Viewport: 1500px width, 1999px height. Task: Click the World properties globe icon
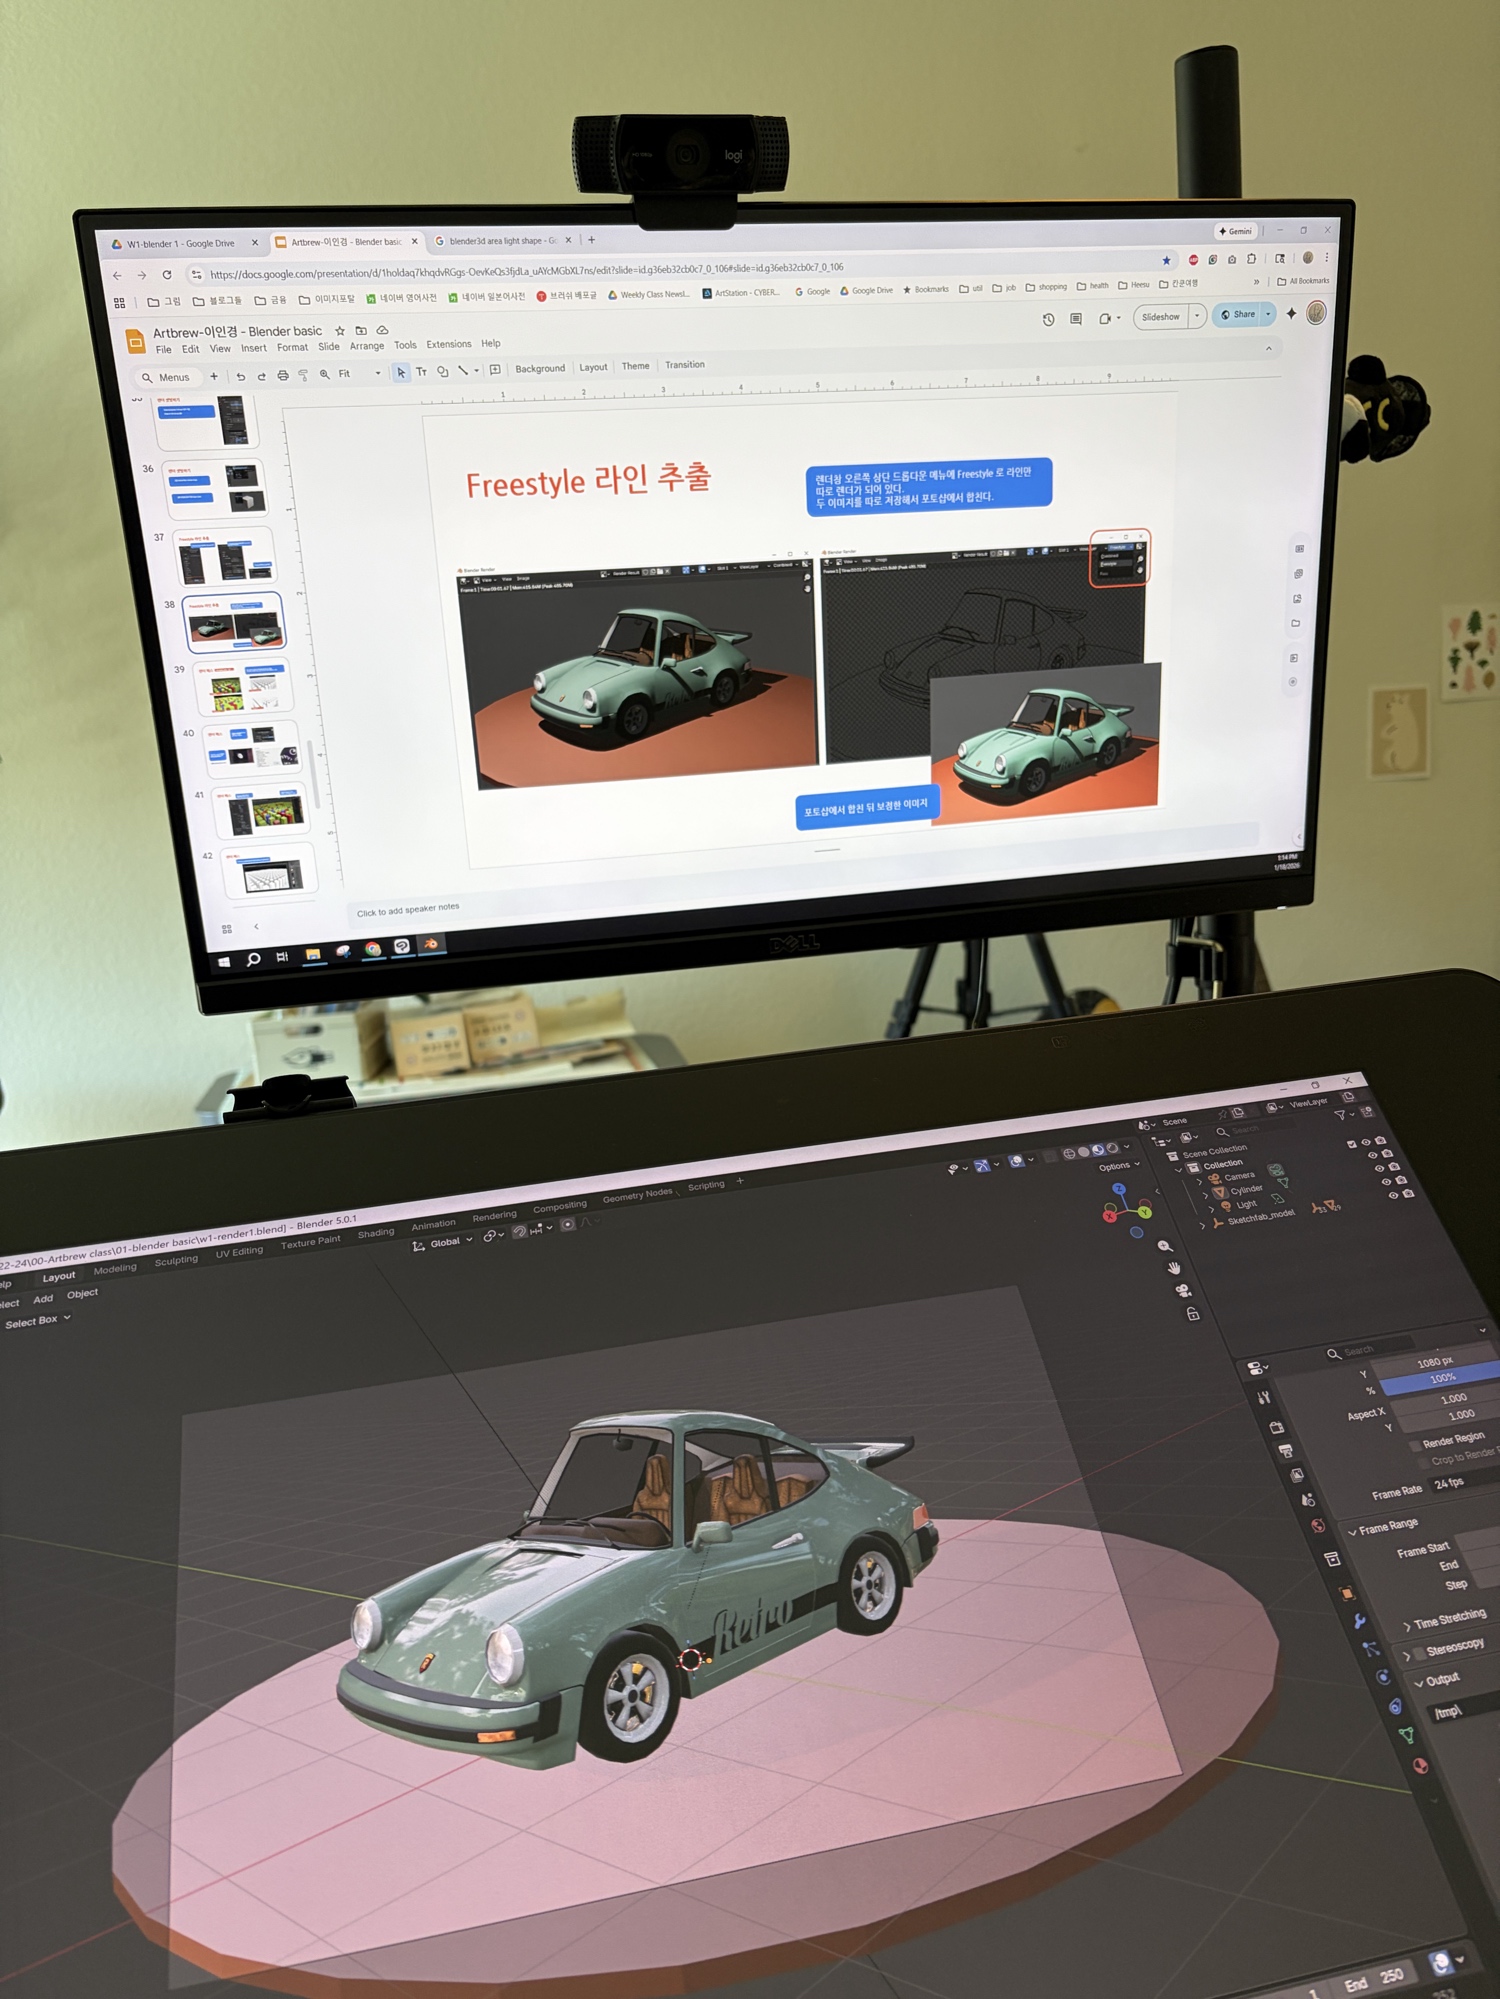1318,1526
